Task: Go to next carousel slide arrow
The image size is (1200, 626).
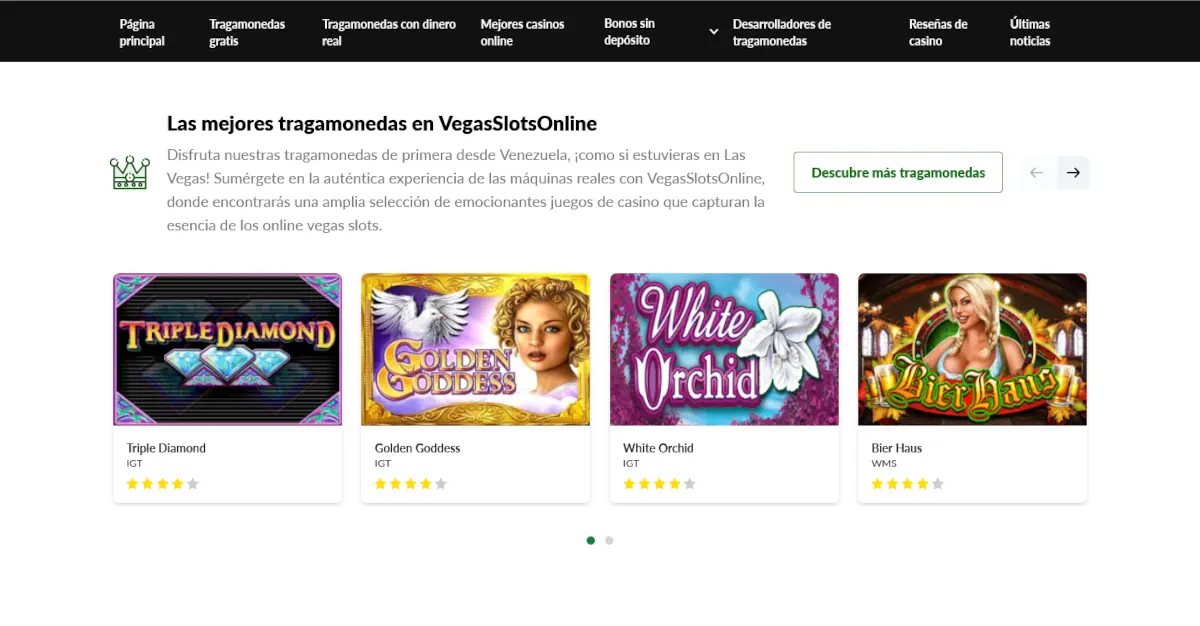Action: [x=1073, y=173]
